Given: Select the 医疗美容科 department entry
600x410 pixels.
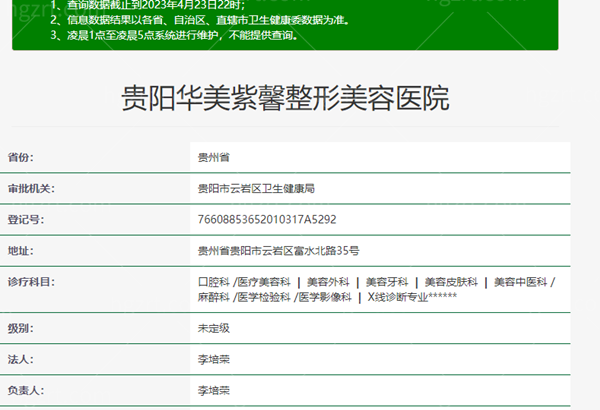Looking at the screenshot, I should click(x=264, y=282).
